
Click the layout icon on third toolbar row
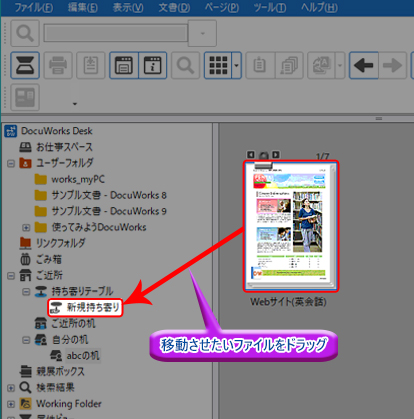click(x=25, y=97)
